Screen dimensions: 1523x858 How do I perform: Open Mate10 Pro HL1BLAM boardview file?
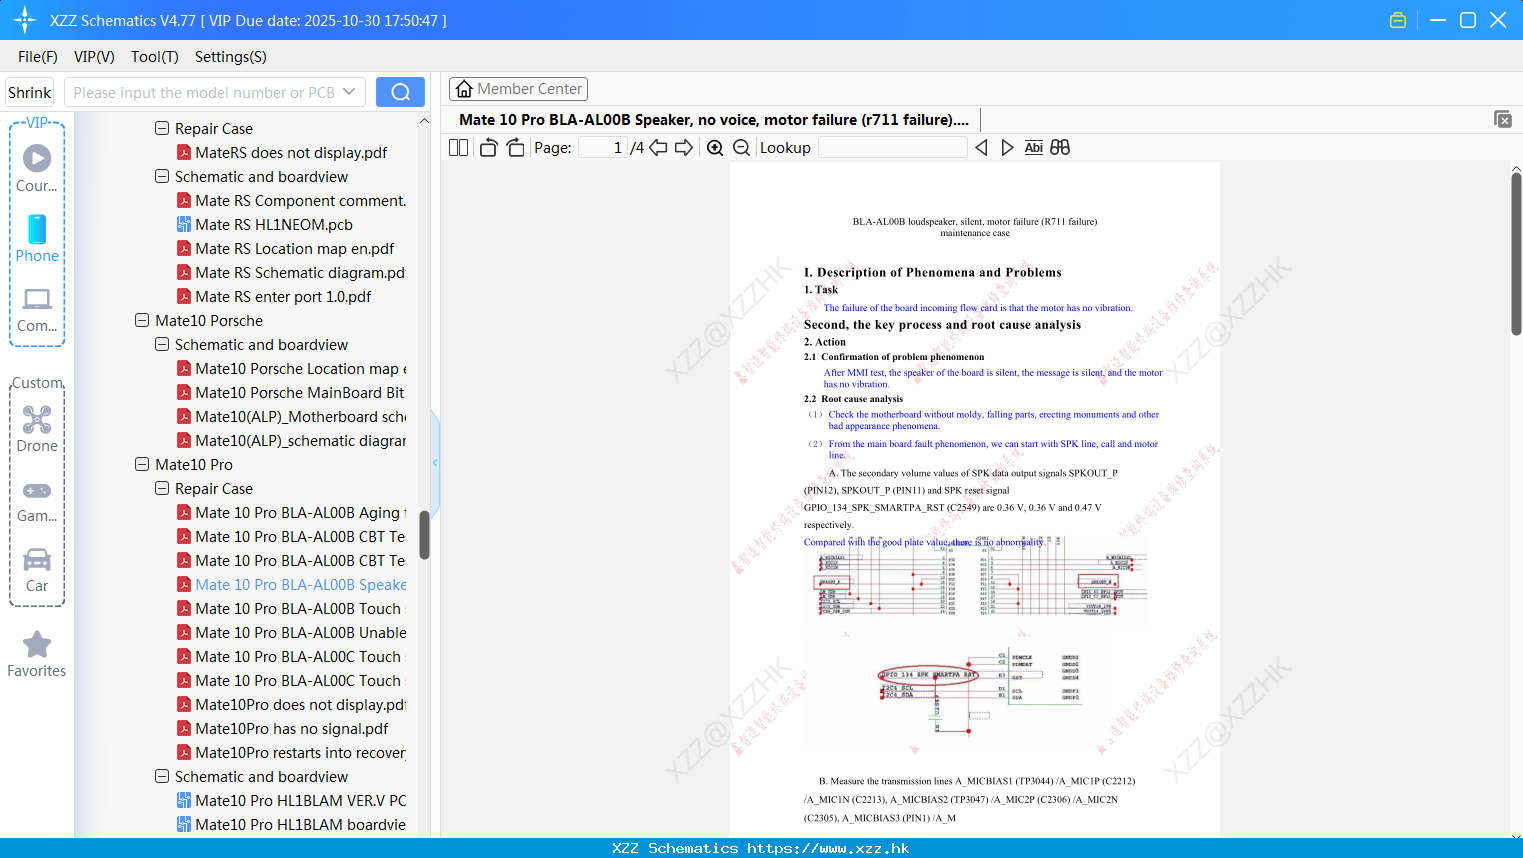(291, 824)
